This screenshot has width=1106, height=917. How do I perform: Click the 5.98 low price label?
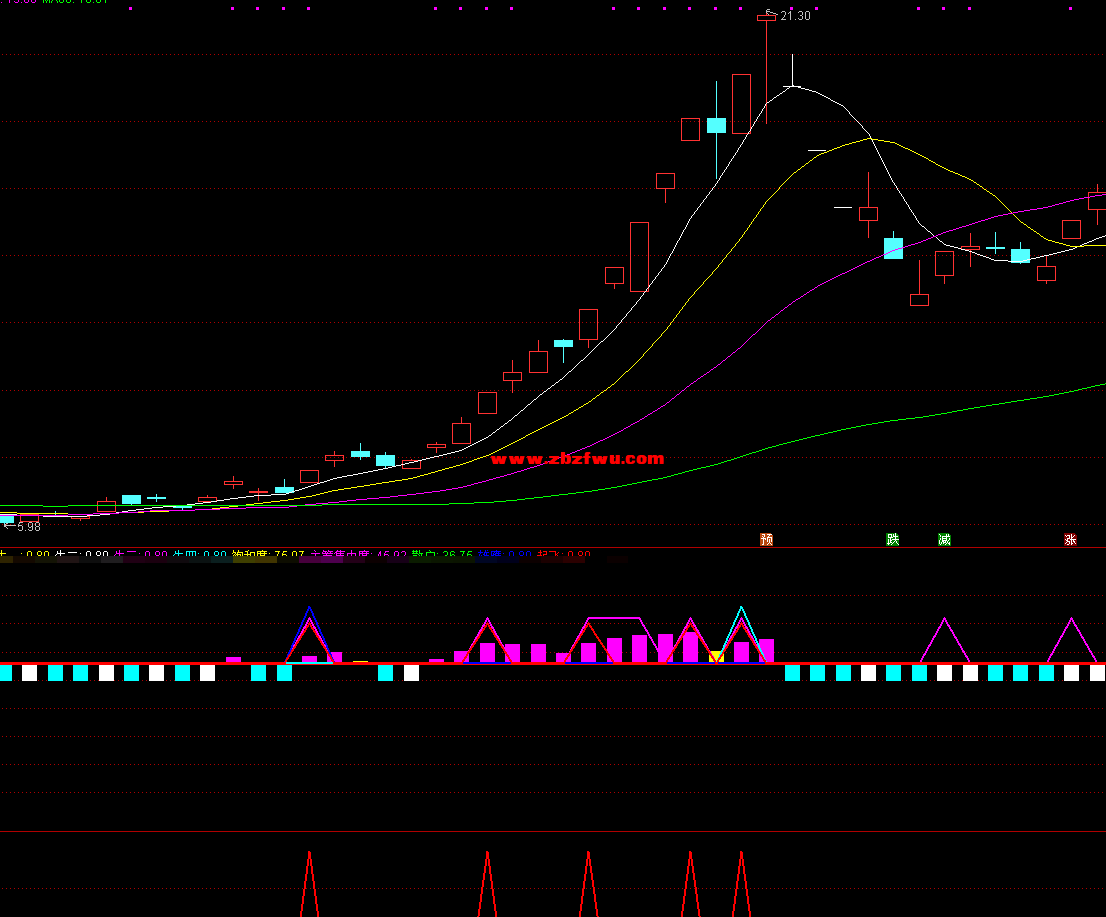[x=28, y=527]
